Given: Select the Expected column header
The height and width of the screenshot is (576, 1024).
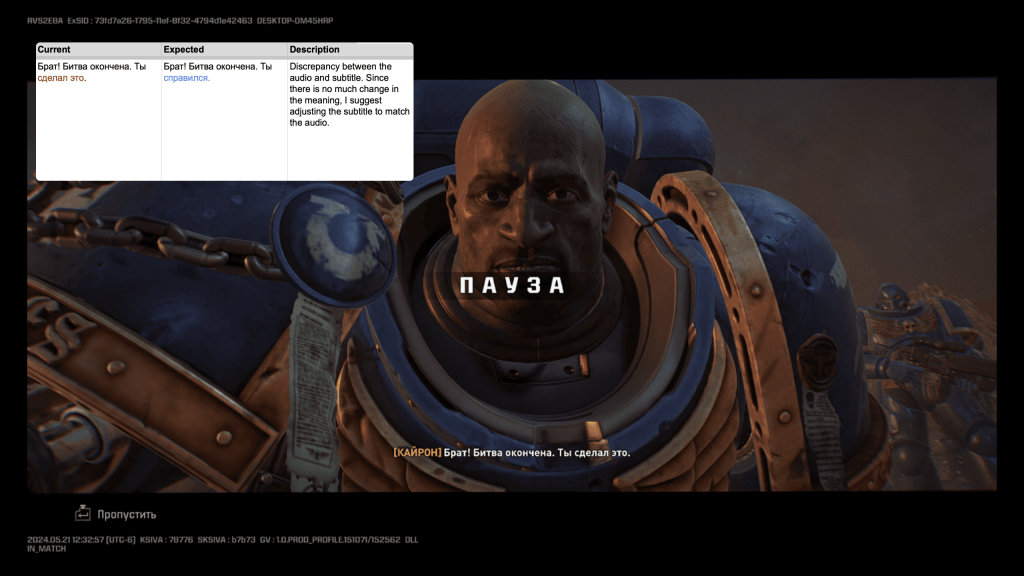Looking at the screenshot, I should [184, 49].
